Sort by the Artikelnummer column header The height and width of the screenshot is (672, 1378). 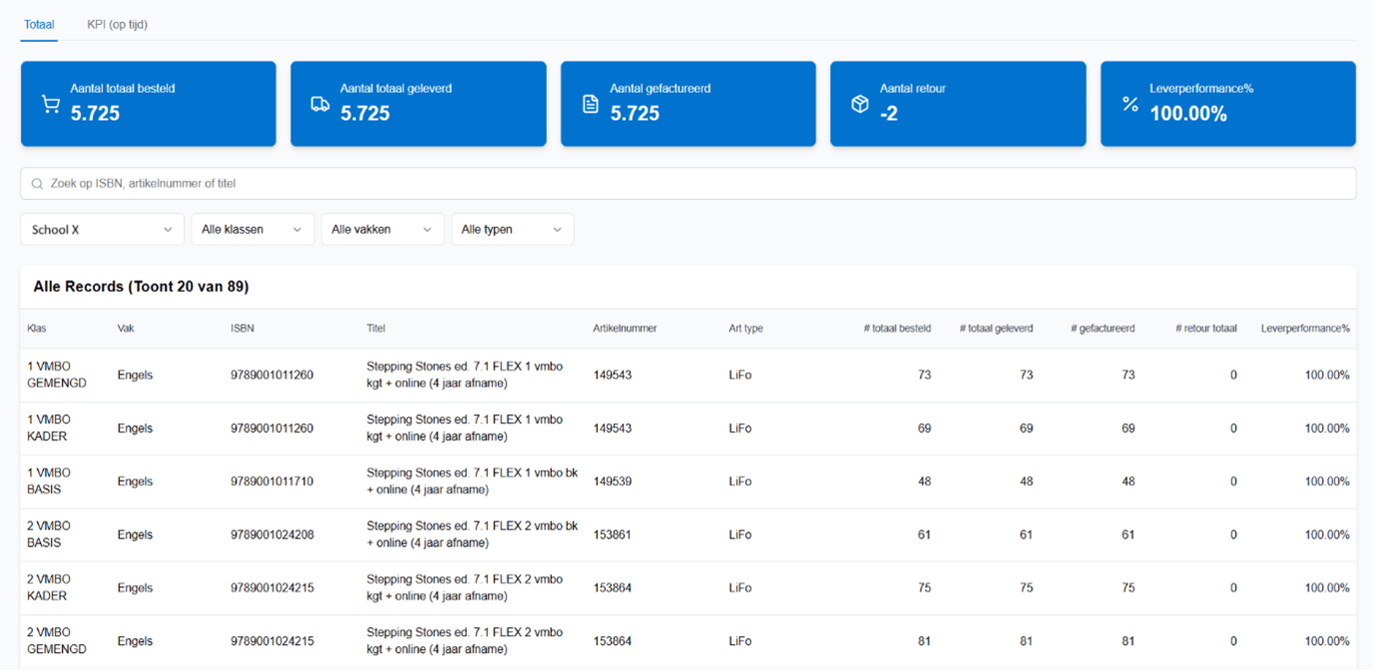(x=625, y=328)
